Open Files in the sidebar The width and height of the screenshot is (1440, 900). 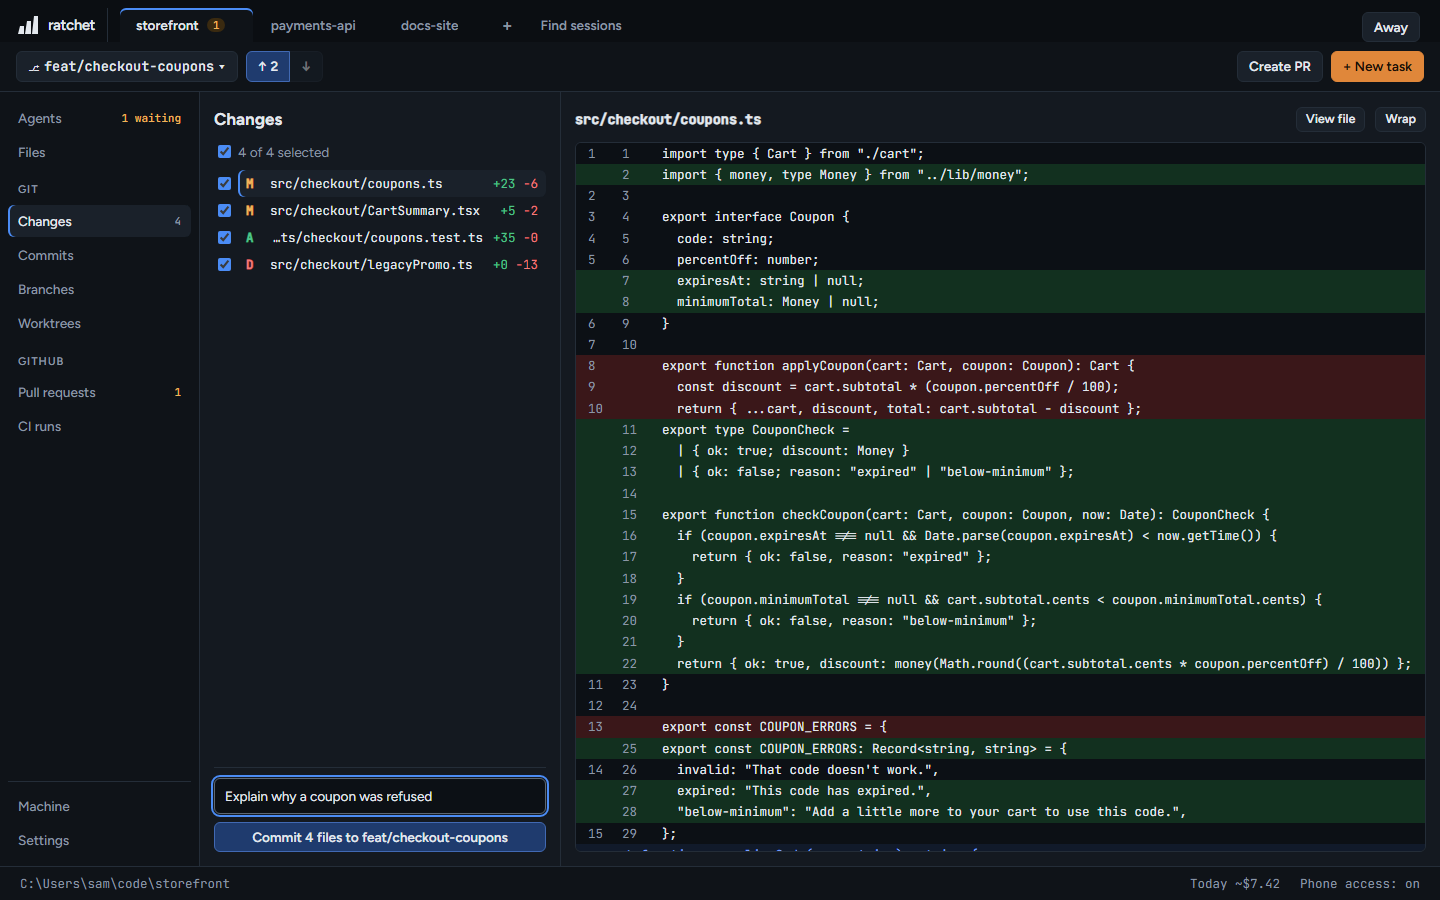(x=99, y=152)
